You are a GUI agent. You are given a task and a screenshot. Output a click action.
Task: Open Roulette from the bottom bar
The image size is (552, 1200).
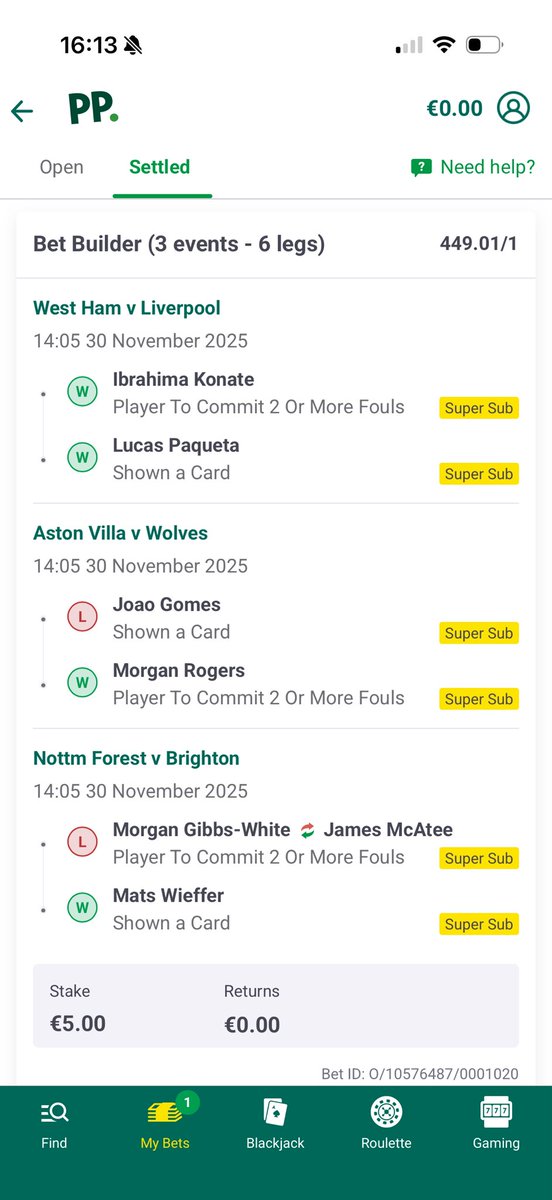pyautogui.click(x=386, y=1112)
